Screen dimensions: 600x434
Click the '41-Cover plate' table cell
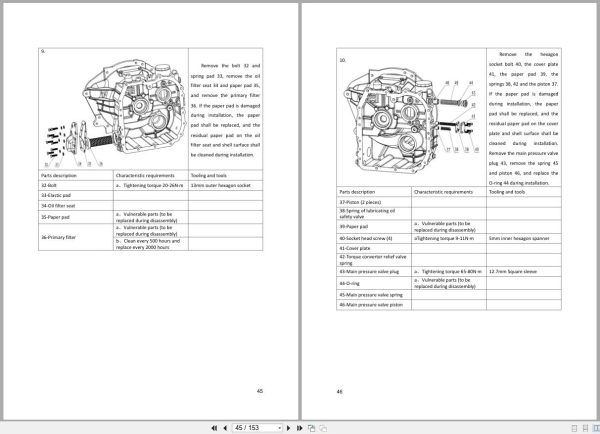click(374, 248)
